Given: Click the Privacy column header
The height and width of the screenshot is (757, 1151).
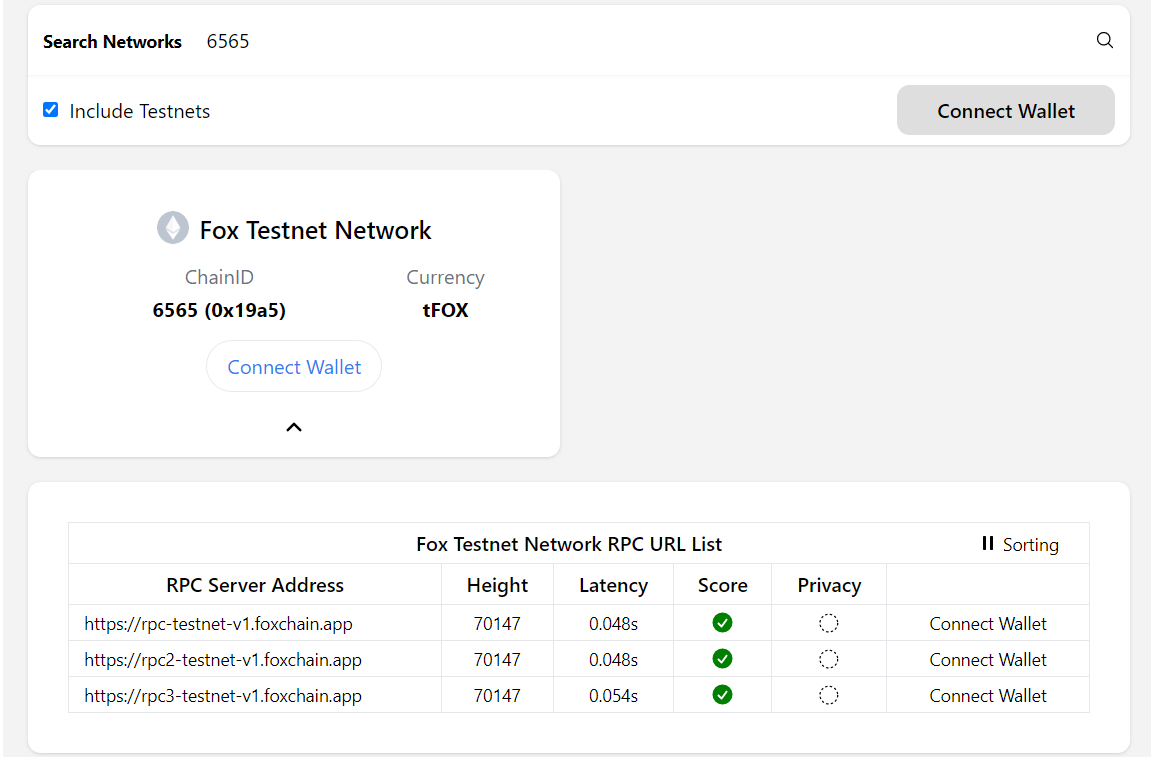Looking at the screenshot, I should click(x=829, y=585).
